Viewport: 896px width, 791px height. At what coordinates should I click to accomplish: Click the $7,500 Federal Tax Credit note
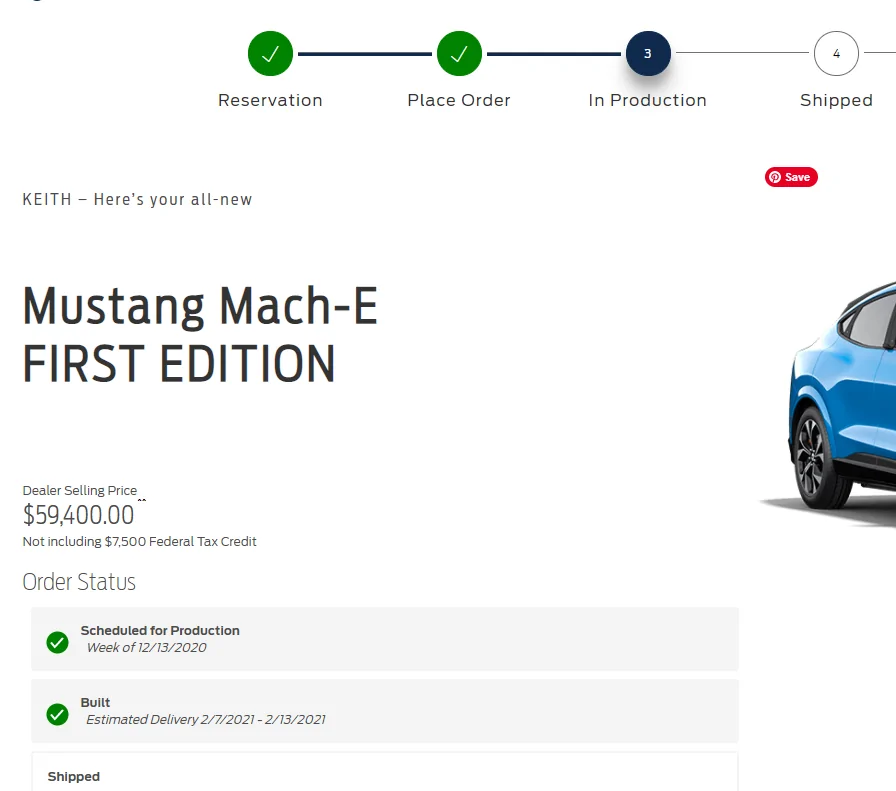tap(139, 542)
